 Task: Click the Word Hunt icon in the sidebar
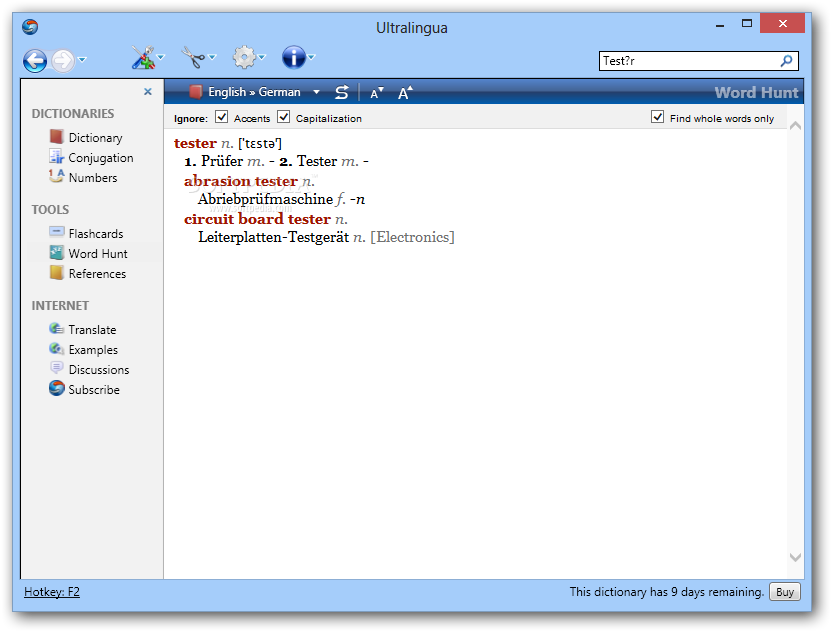pos(56,253)
